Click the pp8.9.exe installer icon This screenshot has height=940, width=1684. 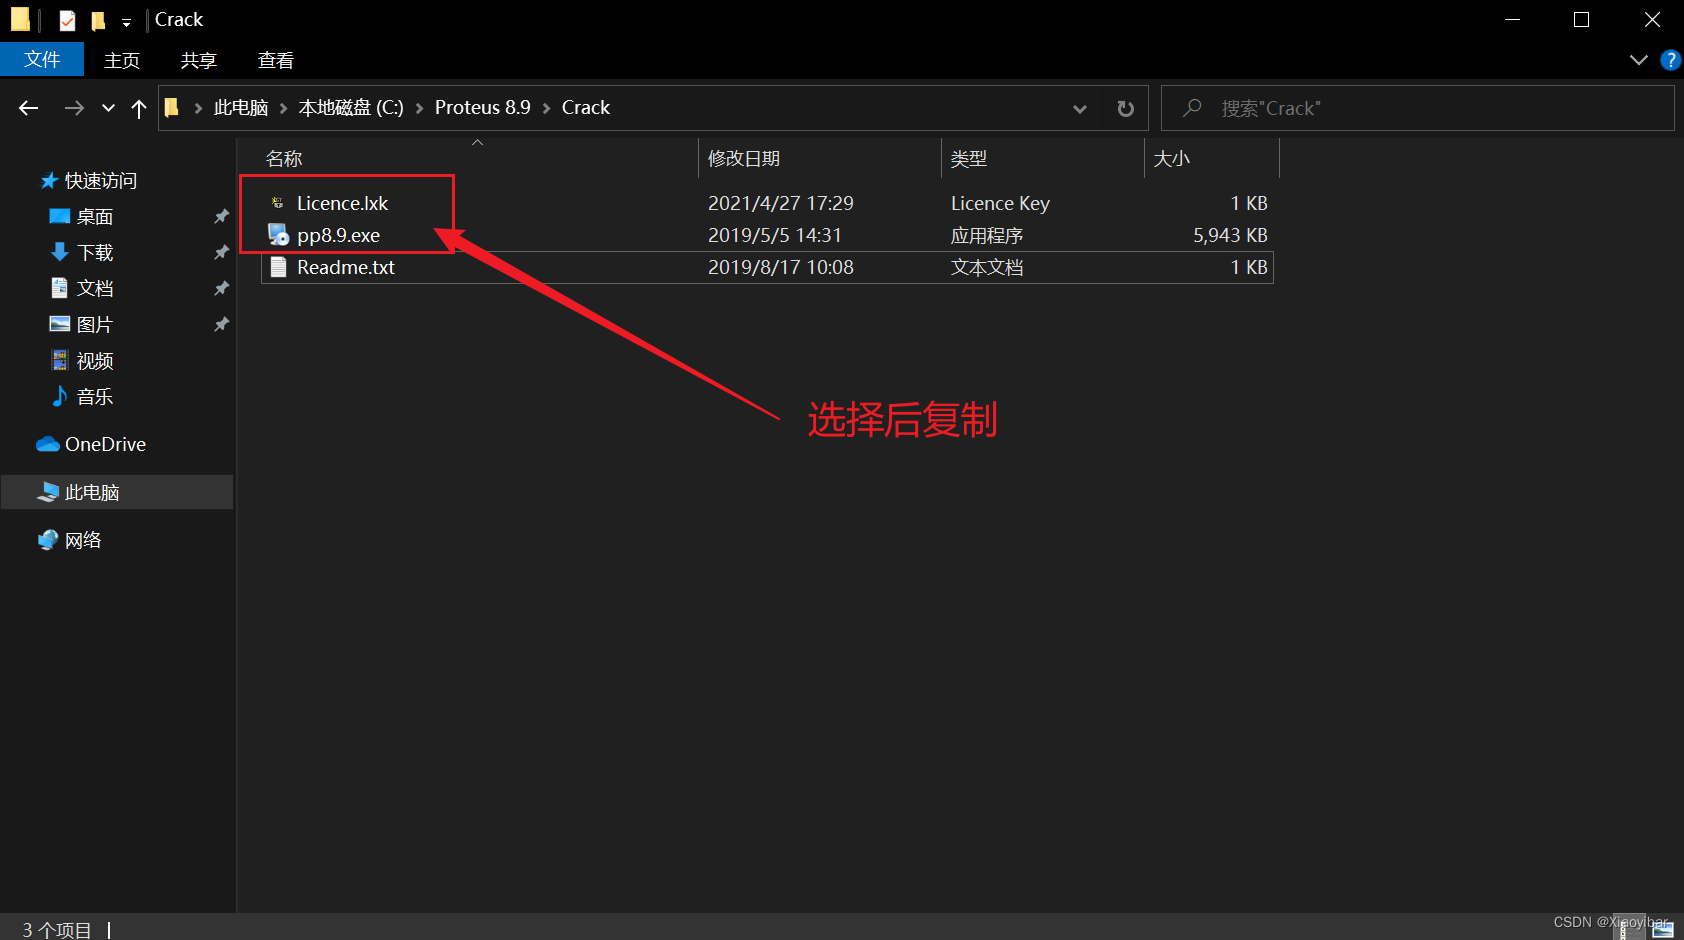(279, 235)
